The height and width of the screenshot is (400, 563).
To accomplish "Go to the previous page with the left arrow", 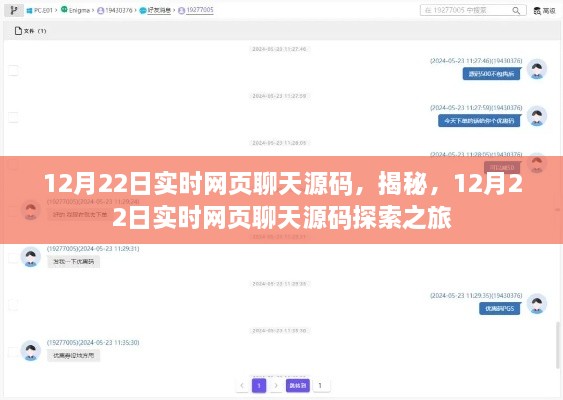I will coord(242,386).
